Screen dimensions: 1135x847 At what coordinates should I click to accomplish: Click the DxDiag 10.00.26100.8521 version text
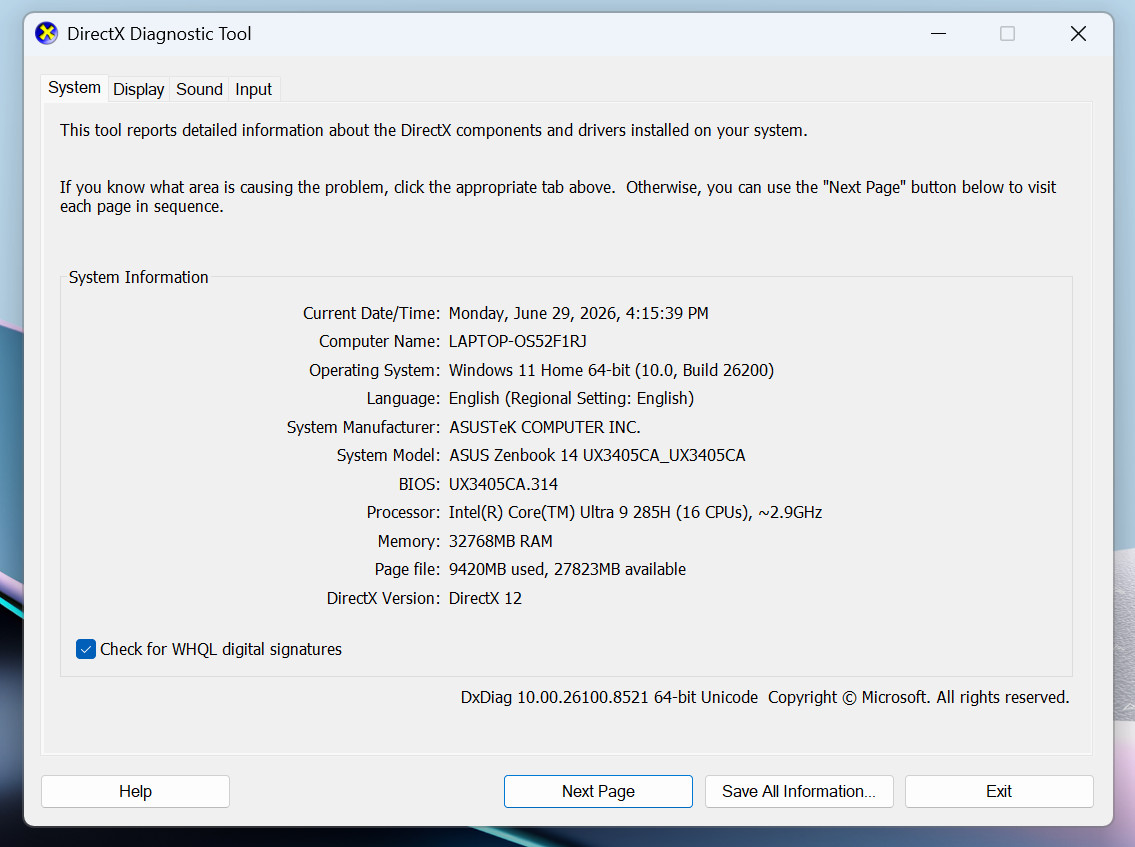[x=609, y=697]
